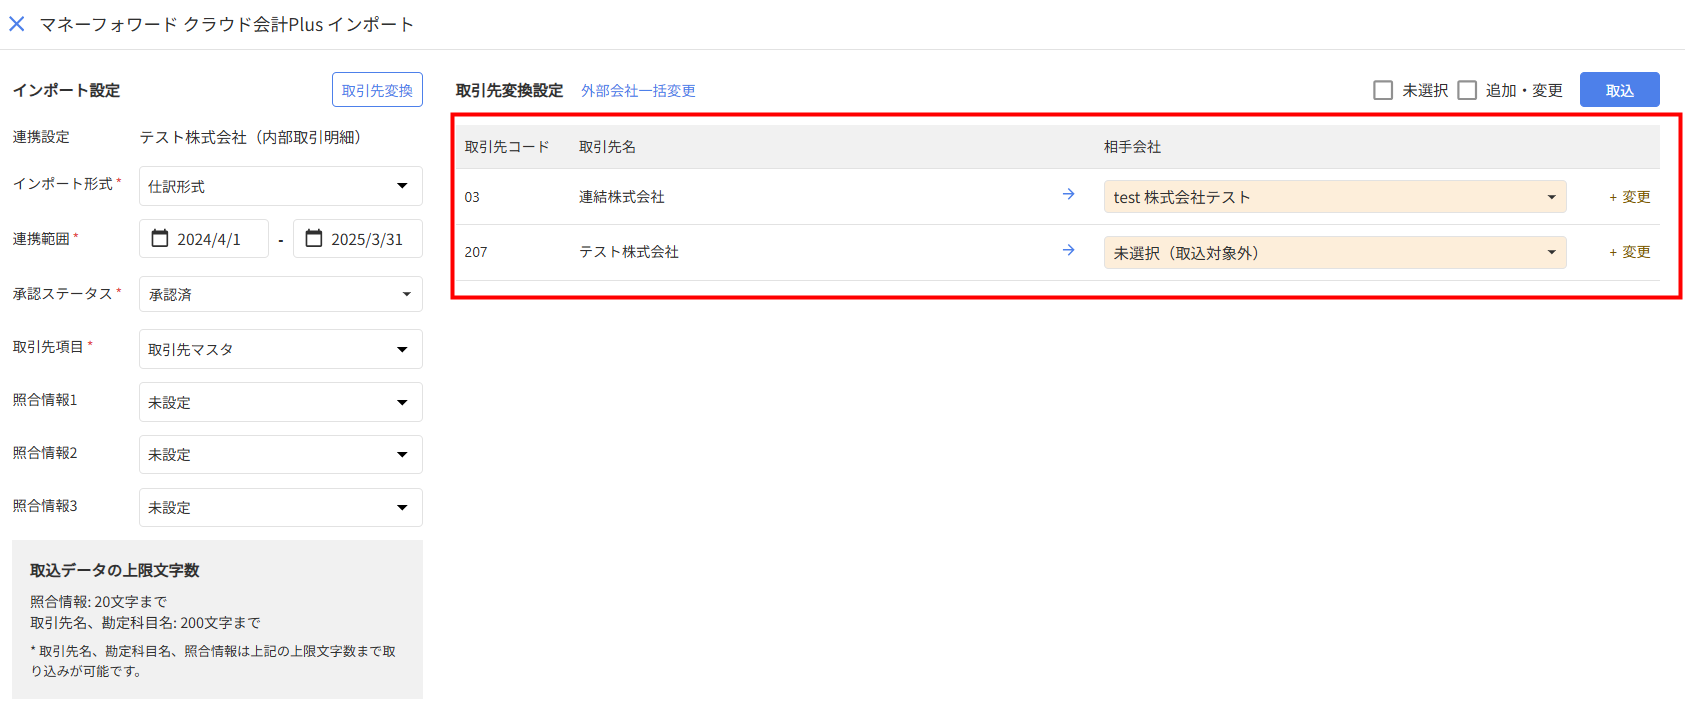Click + 変更 for code 207 row
The height and width of the screenshot is (722, 1685).
1629,252
